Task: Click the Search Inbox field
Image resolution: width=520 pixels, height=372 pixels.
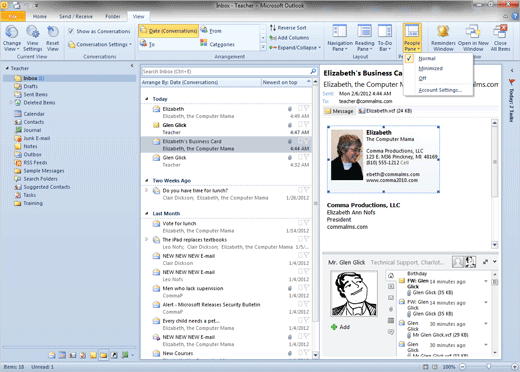Action: pyautogui.click(x=225, y=71)
